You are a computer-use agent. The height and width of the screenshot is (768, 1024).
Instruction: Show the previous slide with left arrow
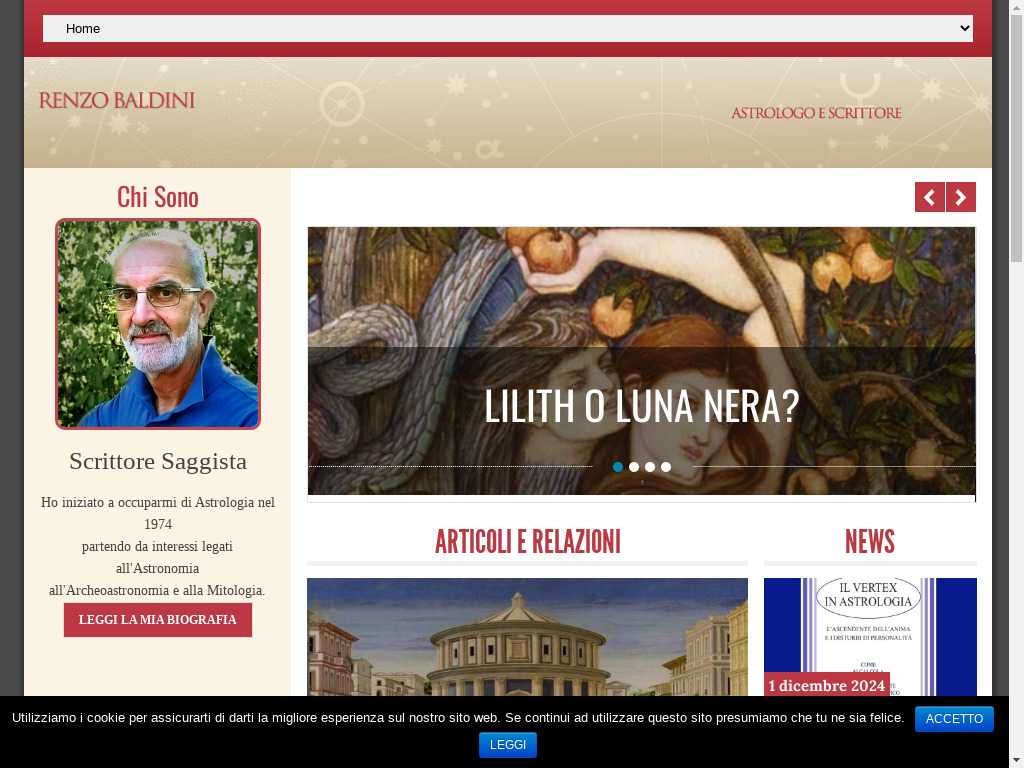(x=929, y=197)
